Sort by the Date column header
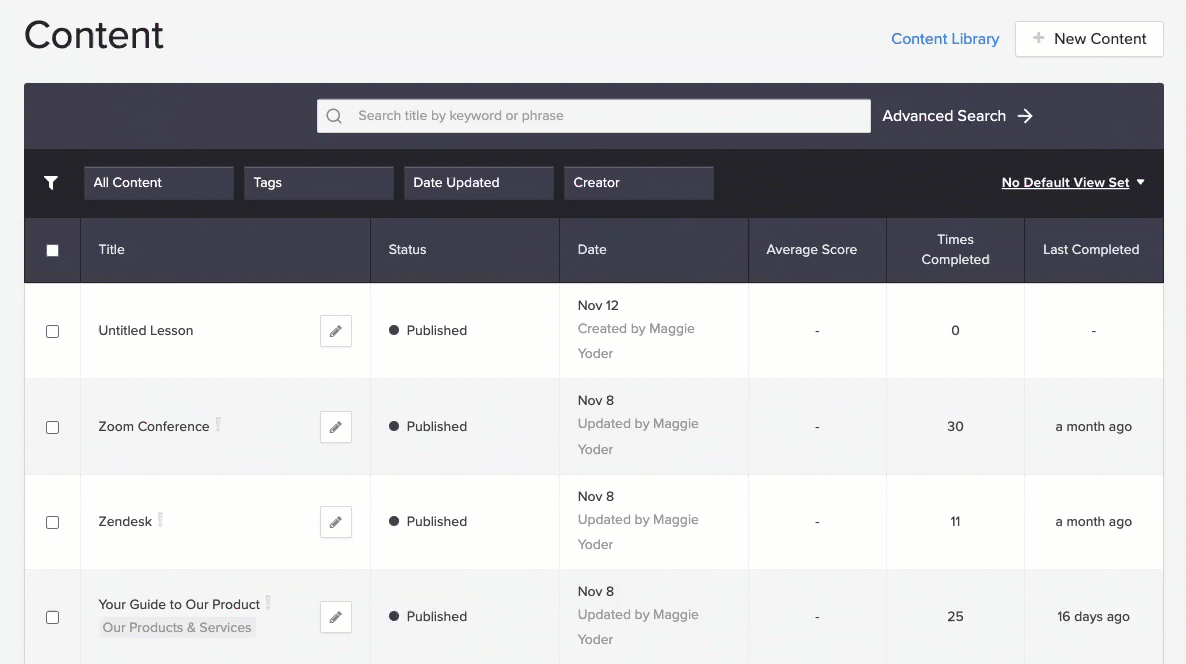Viewport: 1186px width, 664px height. point(591,250)
